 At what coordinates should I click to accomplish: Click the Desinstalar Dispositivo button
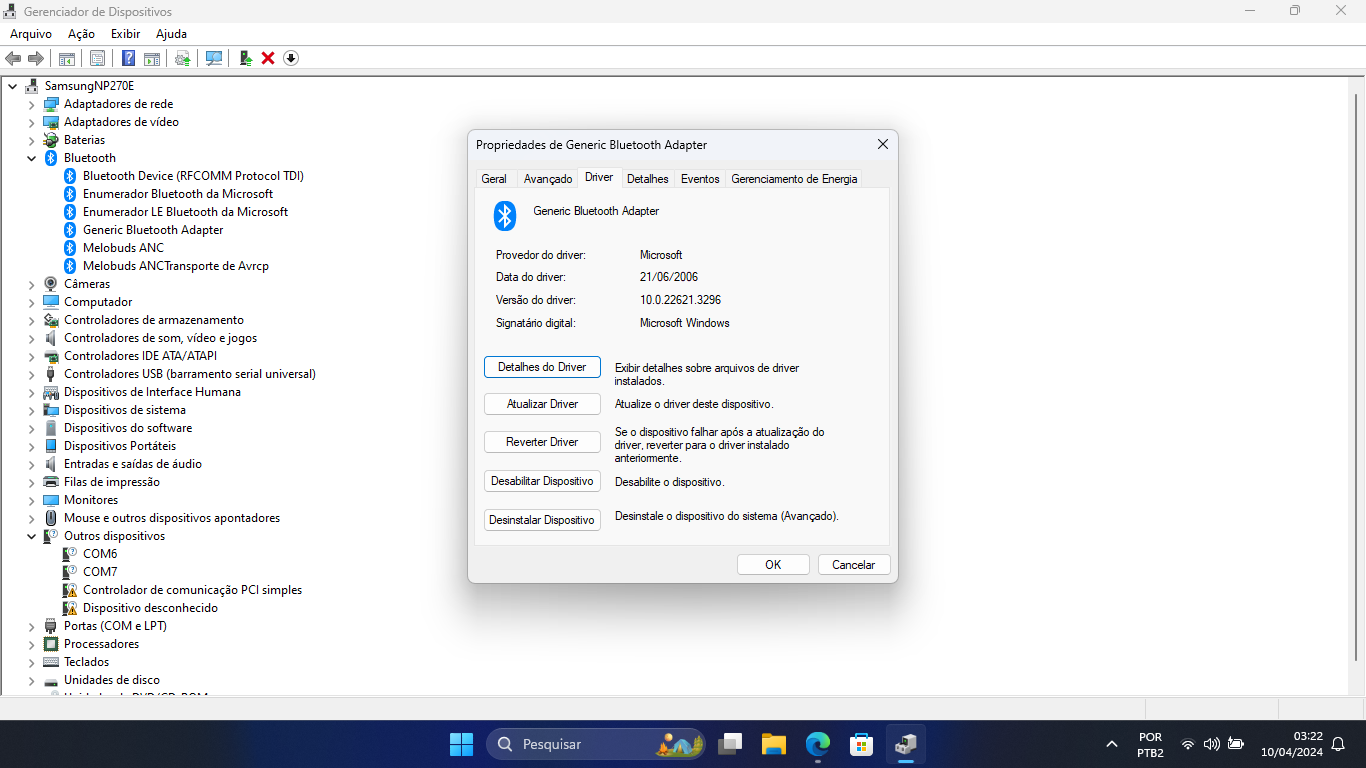(542, 520)
